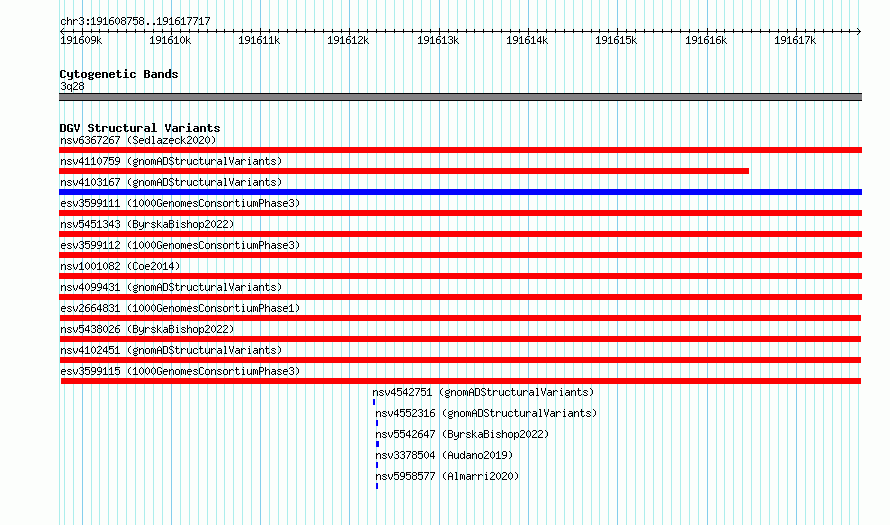The height and width of the screenshot is (525, 890).
Task: Click the 191610k ruler tick label
Action: click(x=170, y=40)
